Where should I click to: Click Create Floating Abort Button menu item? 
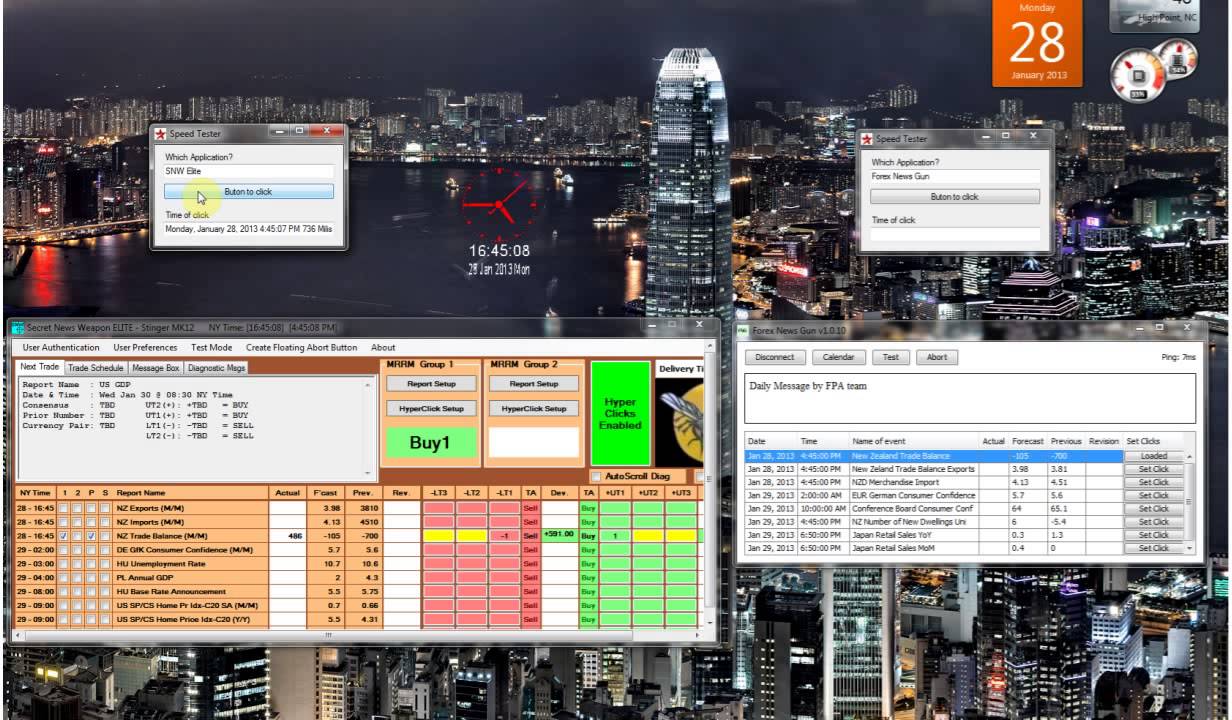pos(301,348)
